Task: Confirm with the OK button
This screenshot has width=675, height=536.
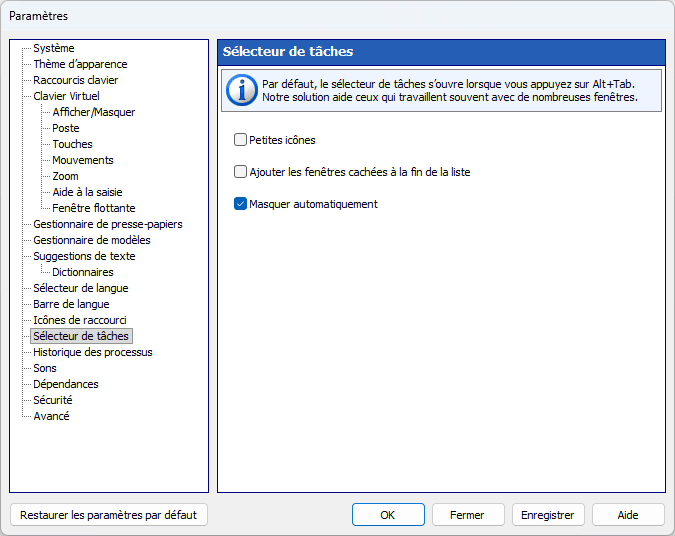Action: pos(388,515)
